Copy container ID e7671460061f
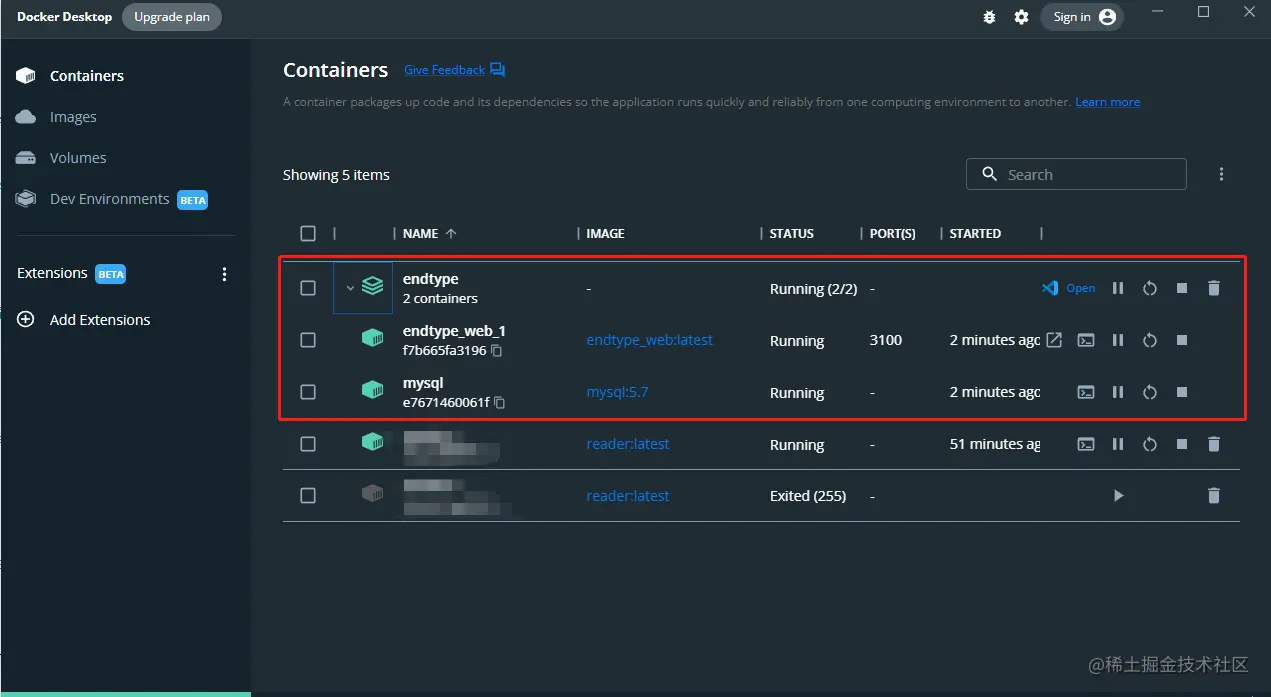 pyautogui.click(x=500, y=403)
